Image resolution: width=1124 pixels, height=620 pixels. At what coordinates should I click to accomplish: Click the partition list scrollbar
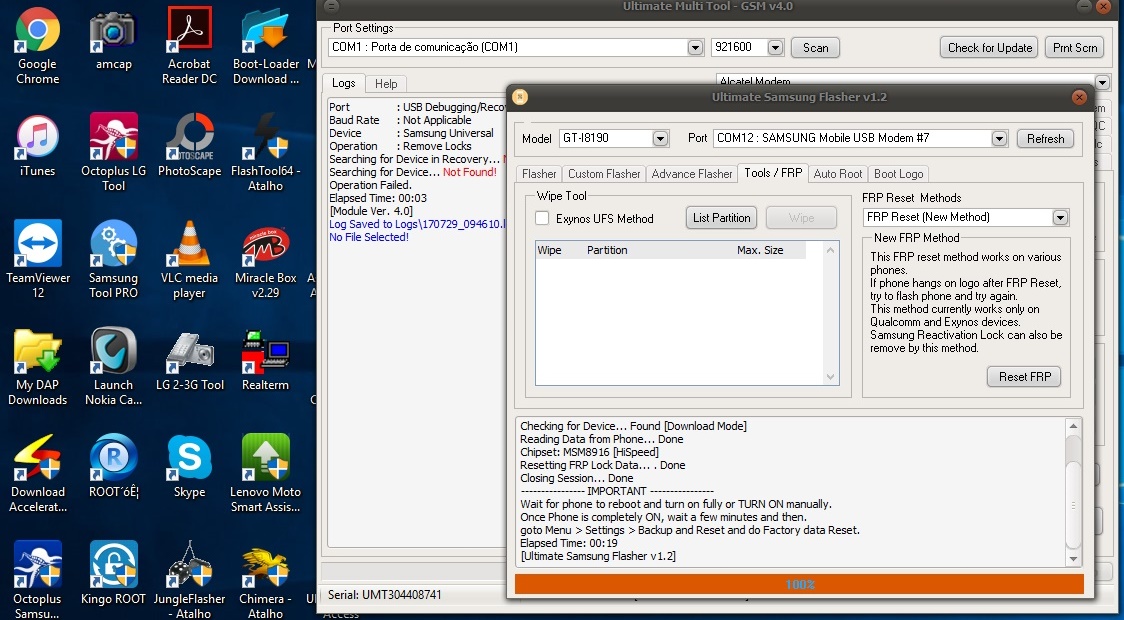pos(831,313)
